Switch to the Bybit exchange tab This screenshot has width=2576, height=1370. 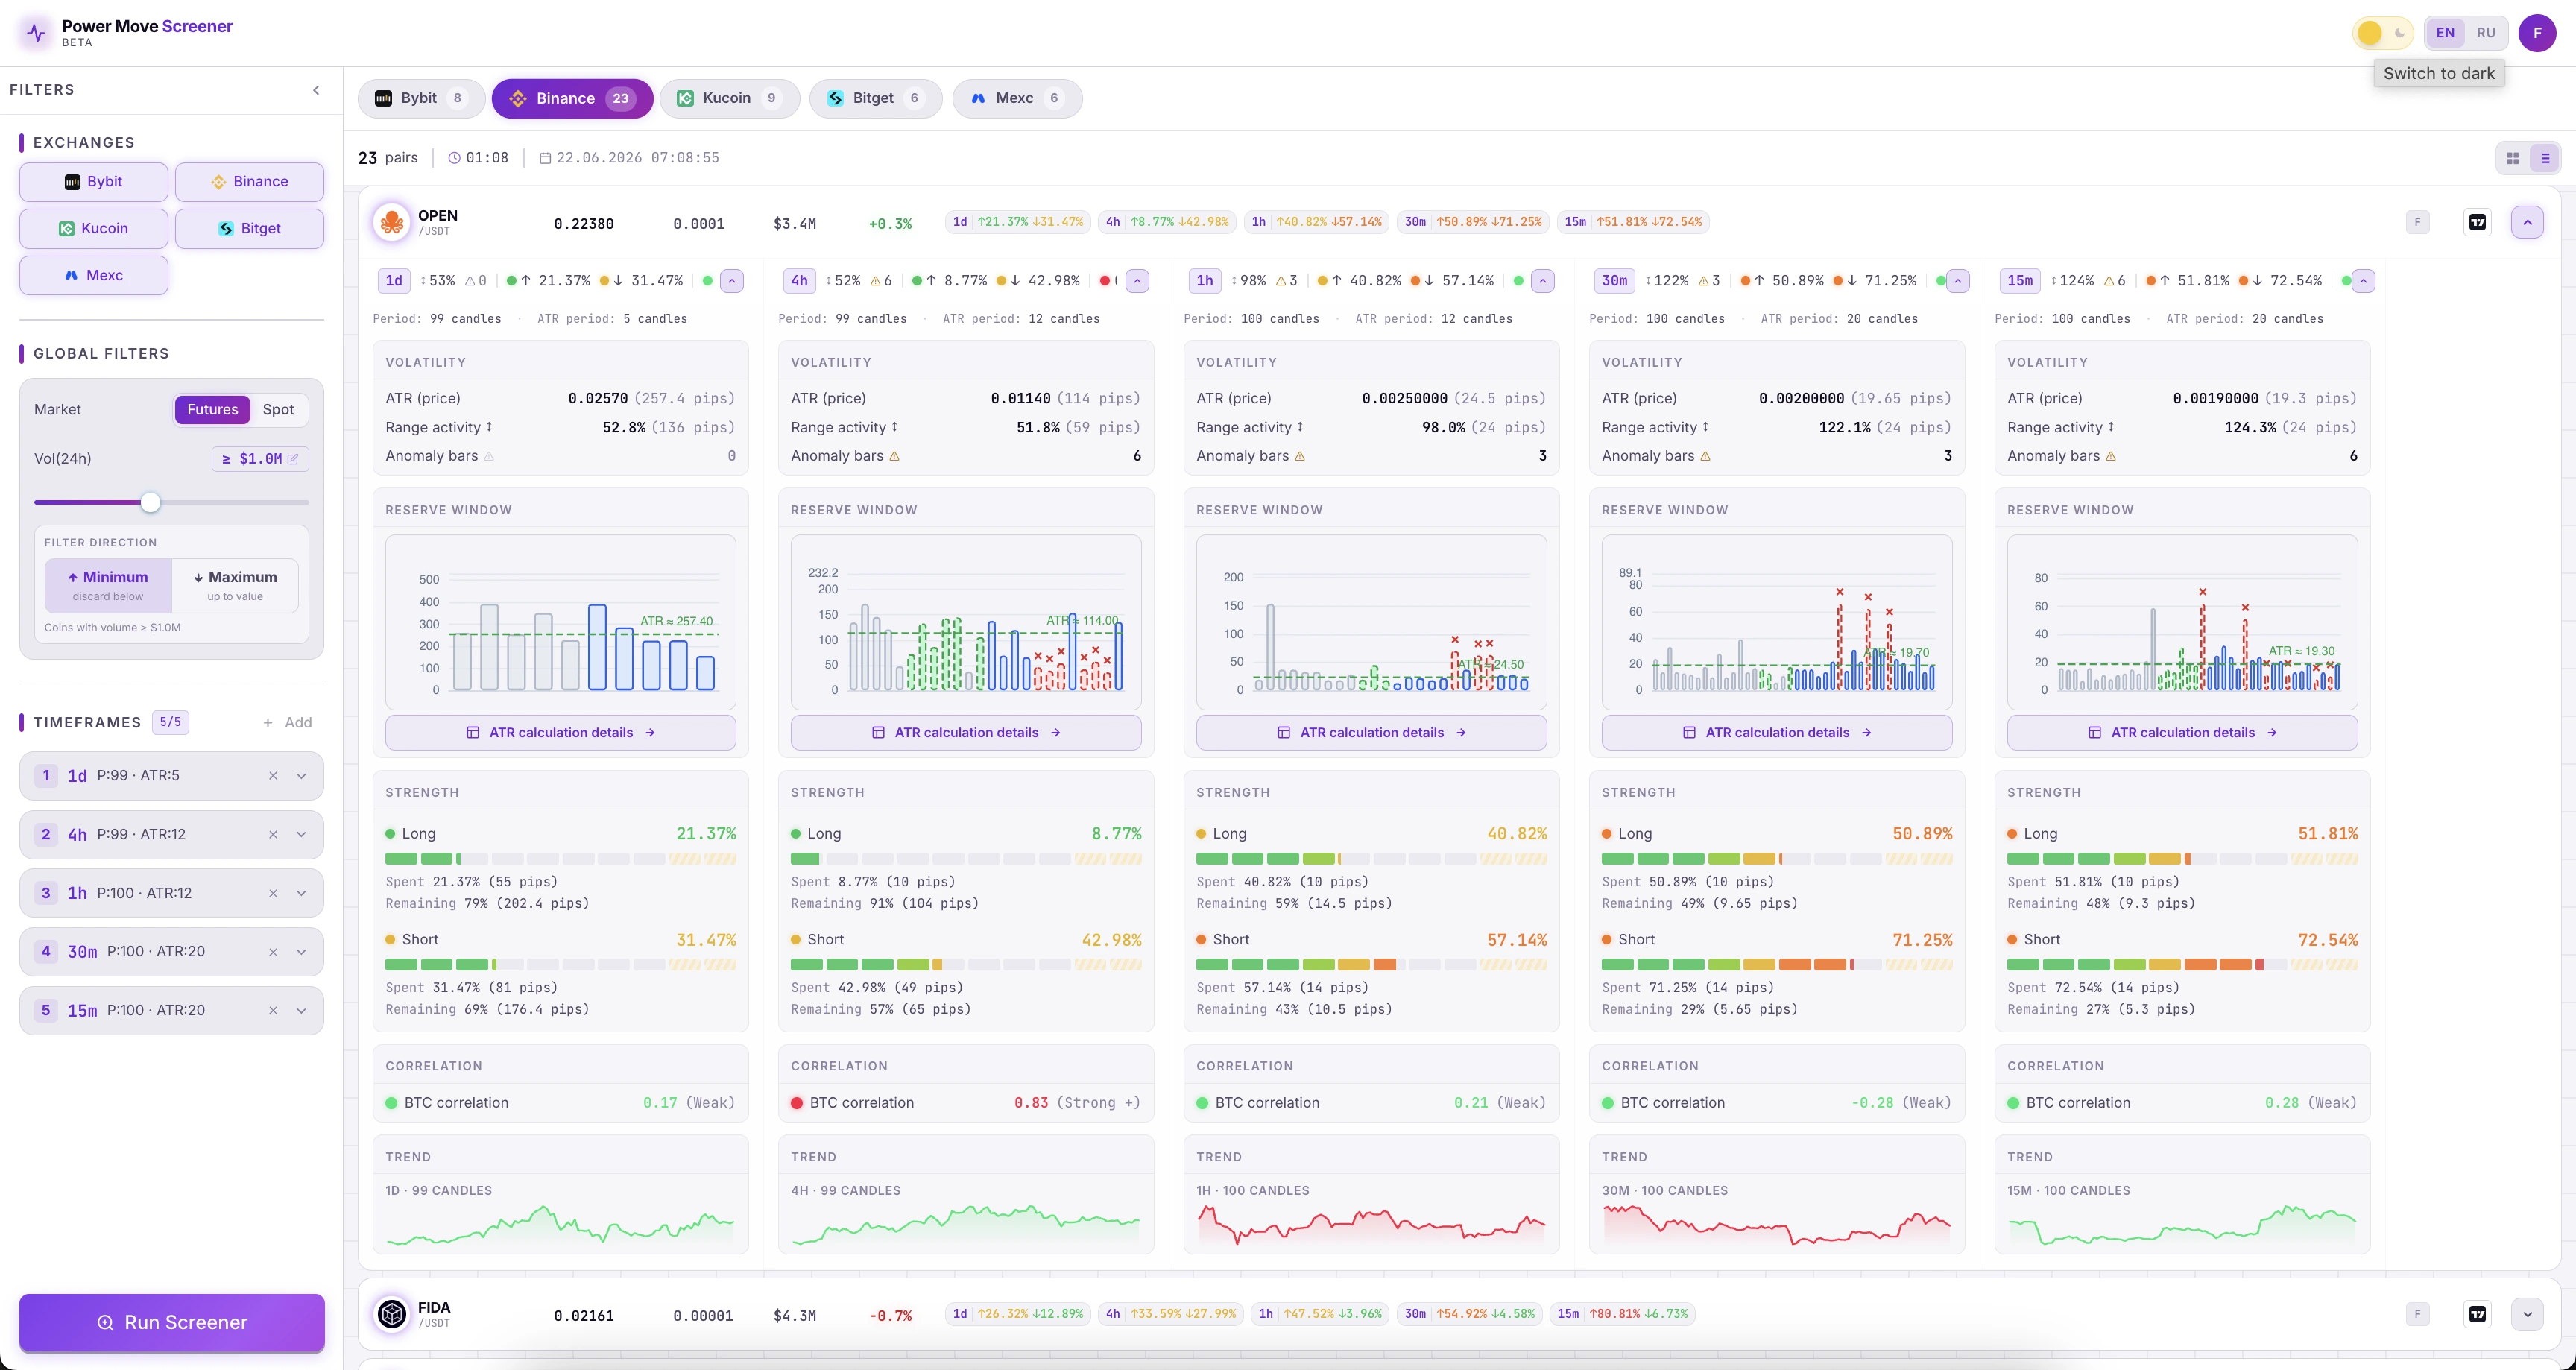pos(421,99)
